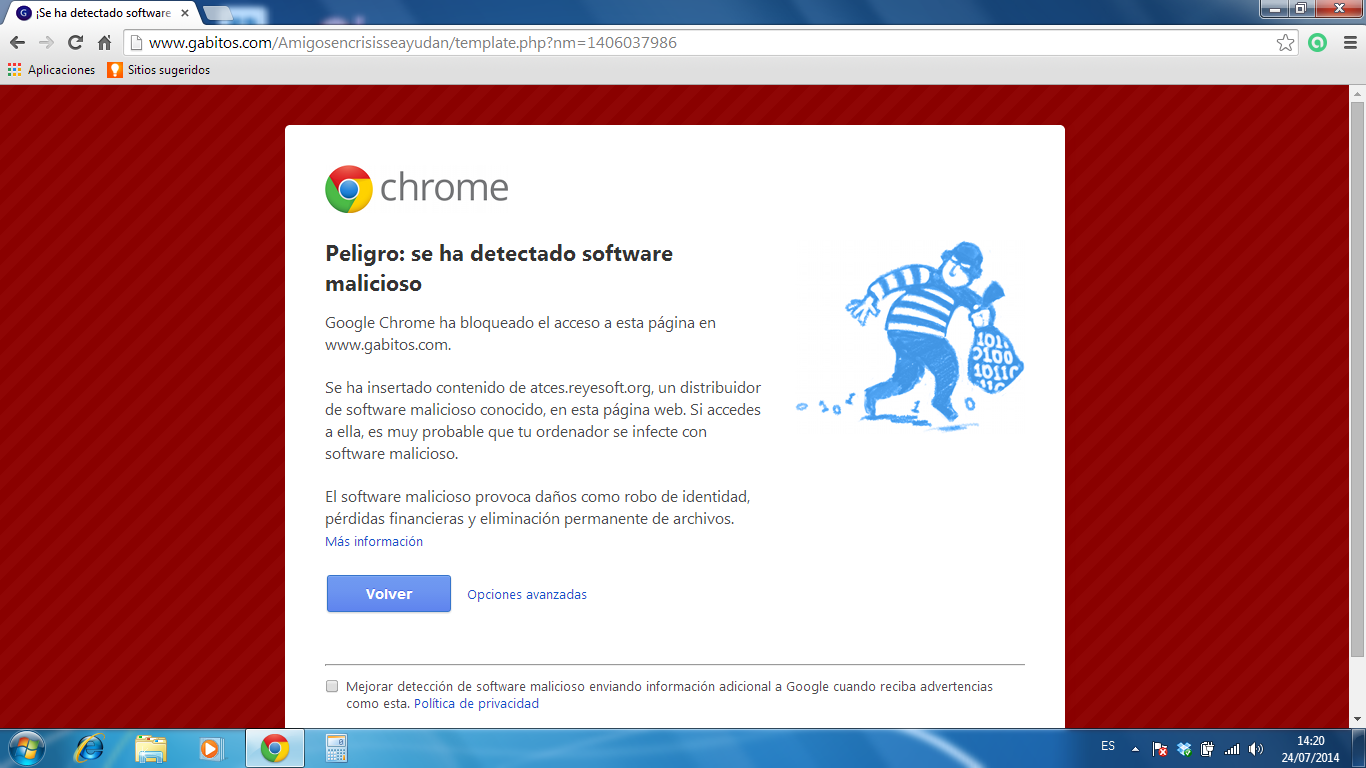Click the volume speaker in system tray

tap(1256, 748)
